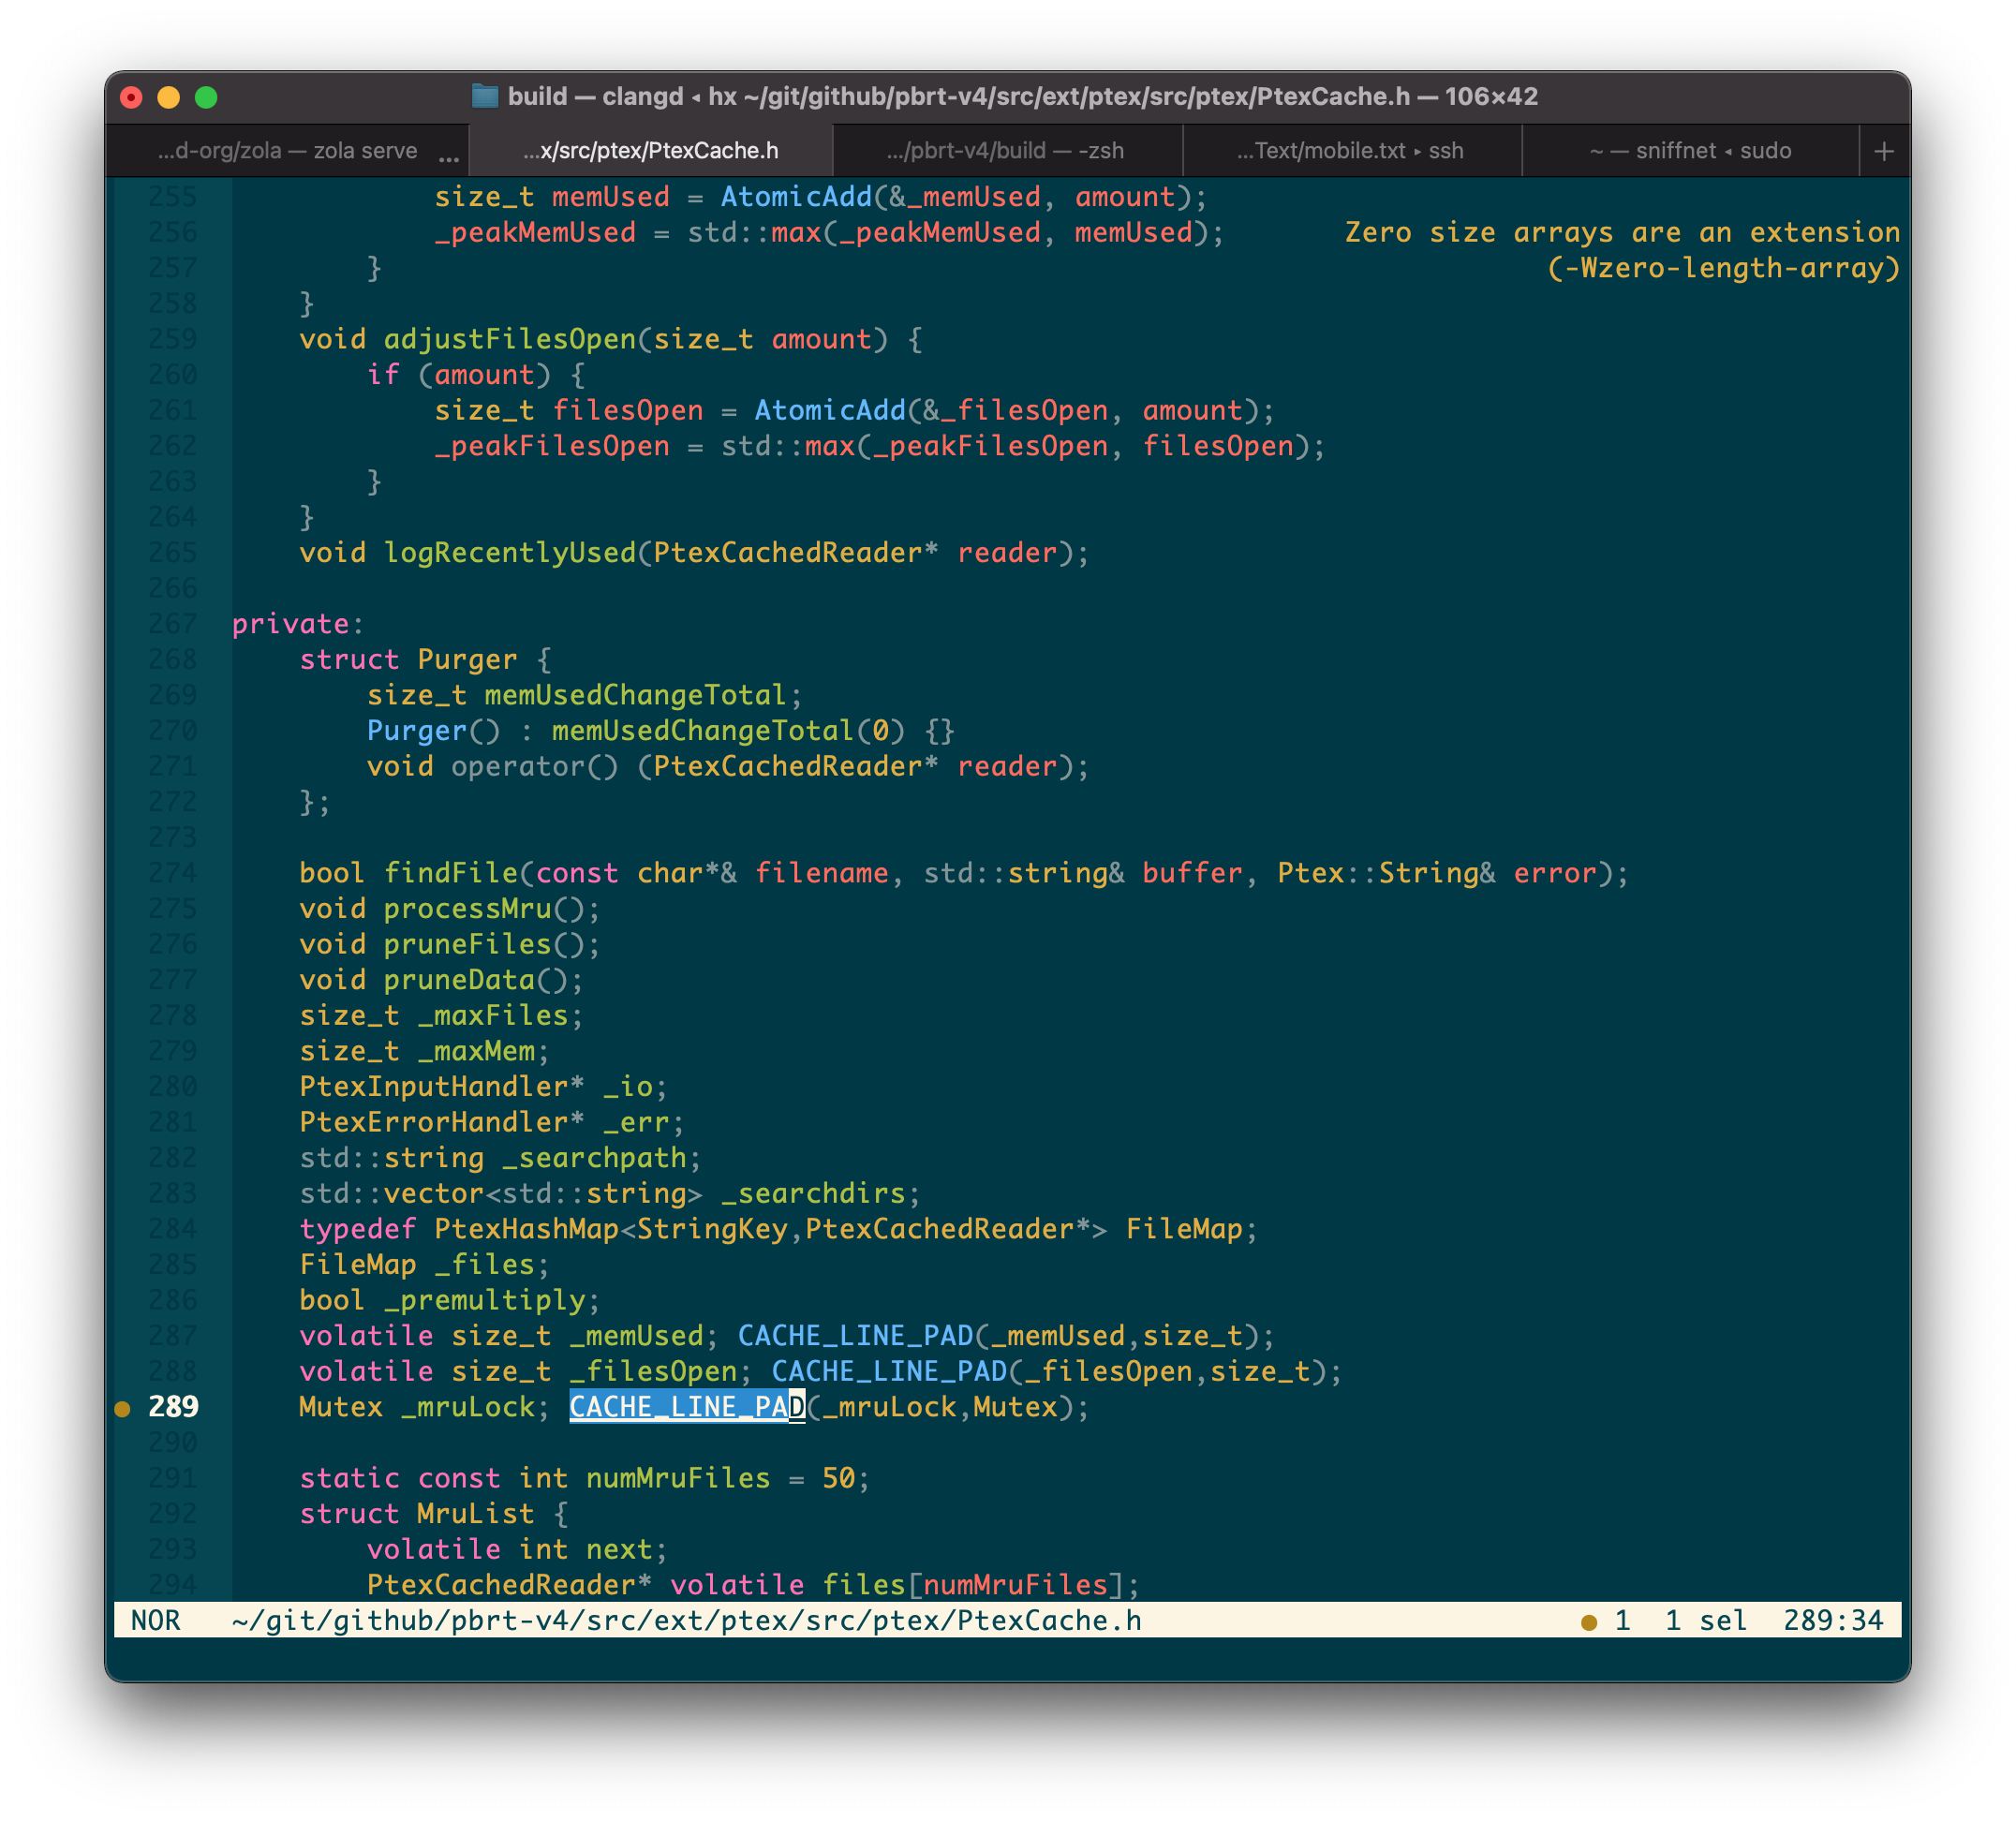Click the folder icon in title bar
Image resolution: width=2016 pixels, height=1821 pixels.
click(x=485, y=96)
